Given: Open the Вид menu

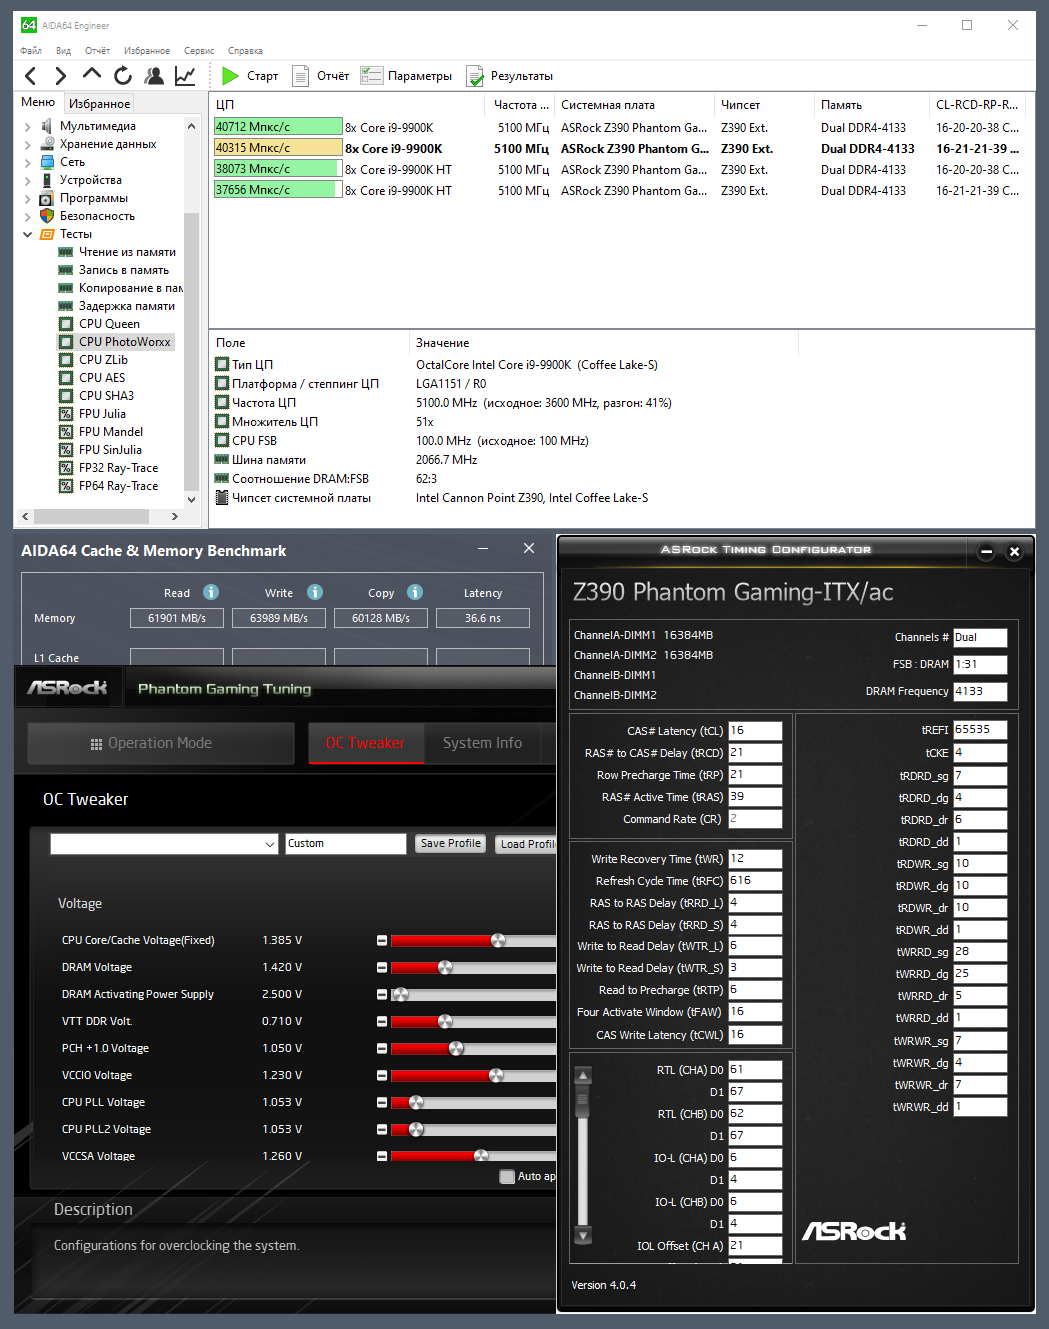Looking at the screenshot, I should (x=63, y=51).
